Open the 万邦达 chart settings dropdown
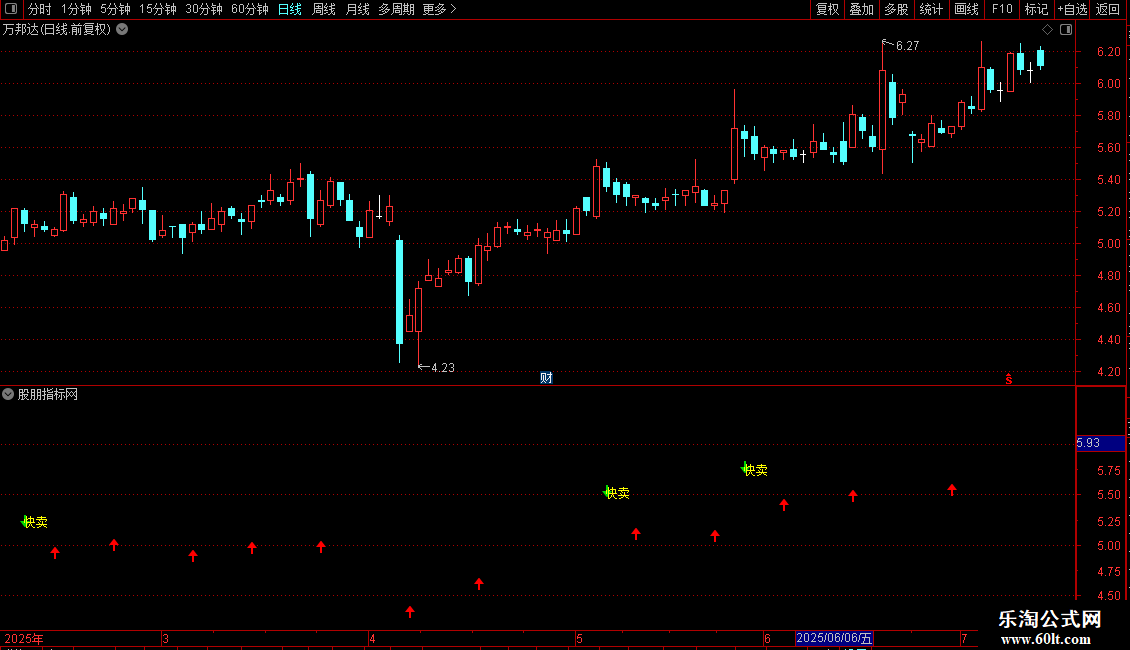The image size is (1130, 650). click(123, 30)
